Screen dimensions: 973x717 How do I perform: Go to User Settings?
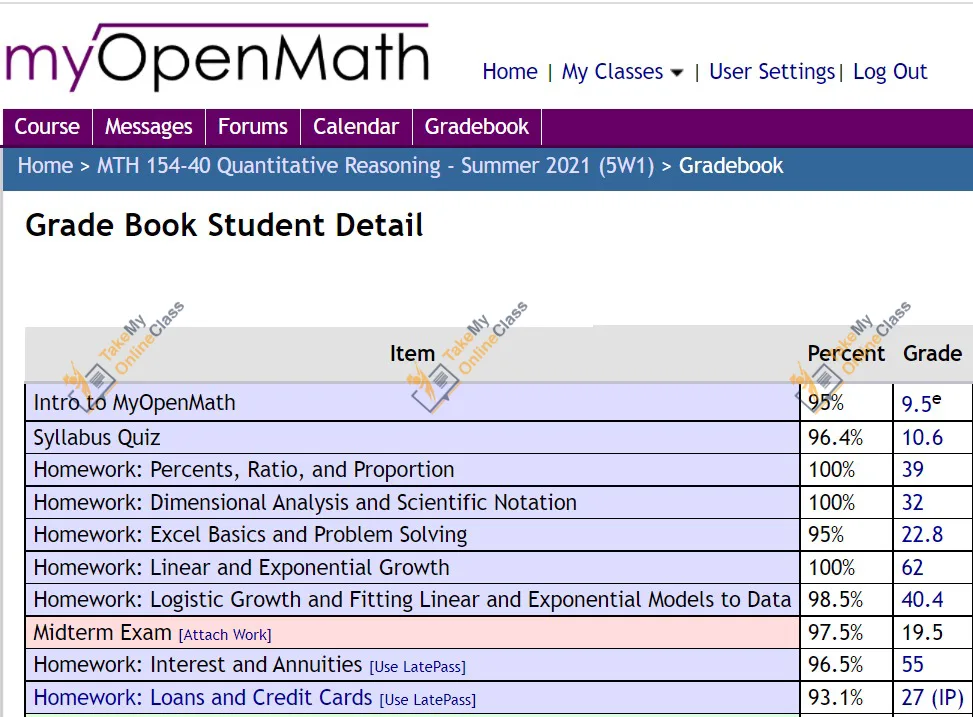click(771, 71)
